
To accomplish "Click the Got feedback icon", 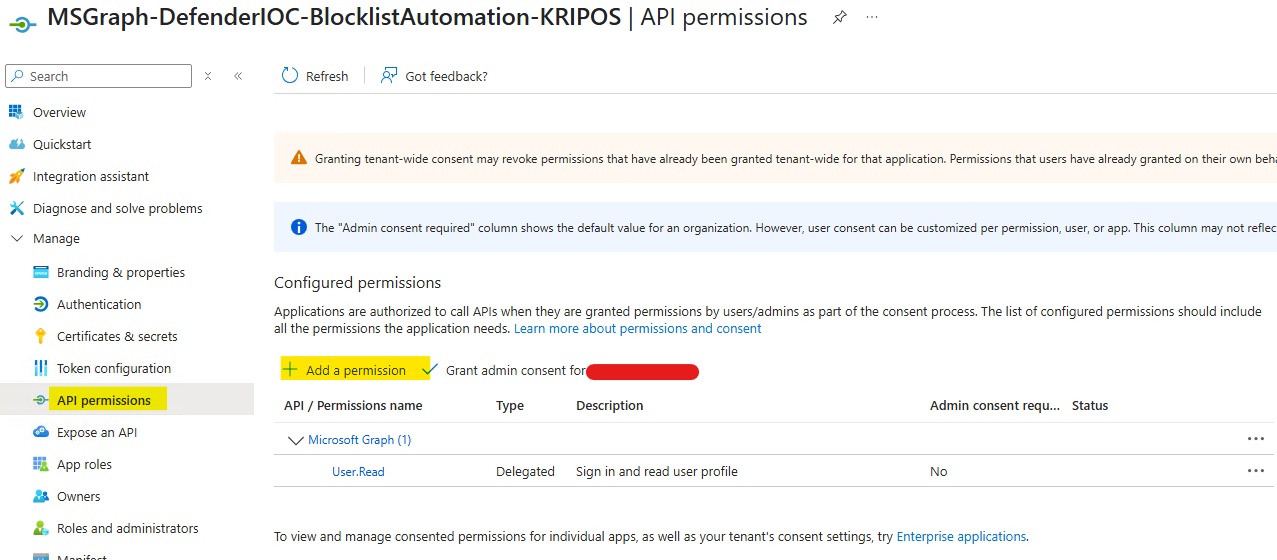I will (x=389, y=76).
